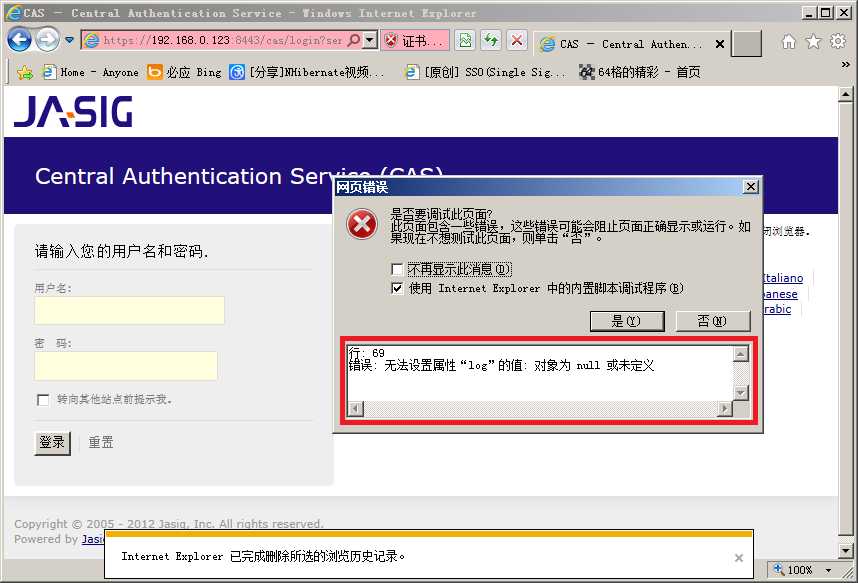Click the 用户名 username input field

coord(129,310)
